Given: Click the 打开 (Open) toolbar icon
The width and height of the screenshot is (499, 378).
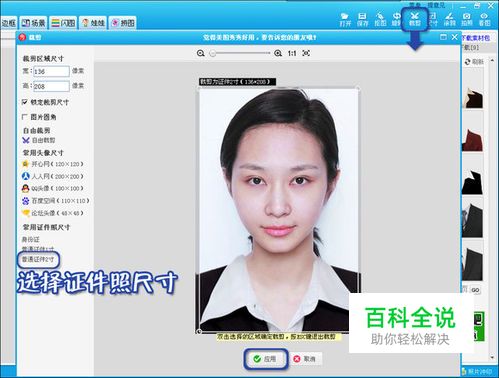Looking at the screenshot, I should [345, 20].
